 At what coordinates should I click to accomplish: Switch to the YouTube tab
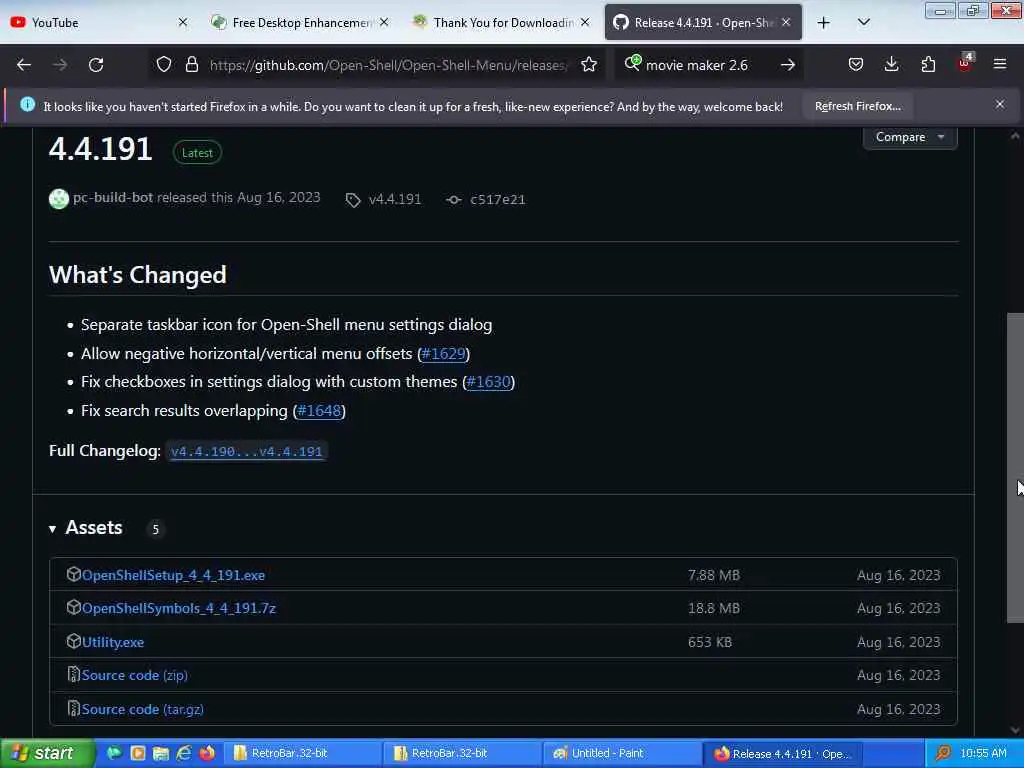pos(100,22)
